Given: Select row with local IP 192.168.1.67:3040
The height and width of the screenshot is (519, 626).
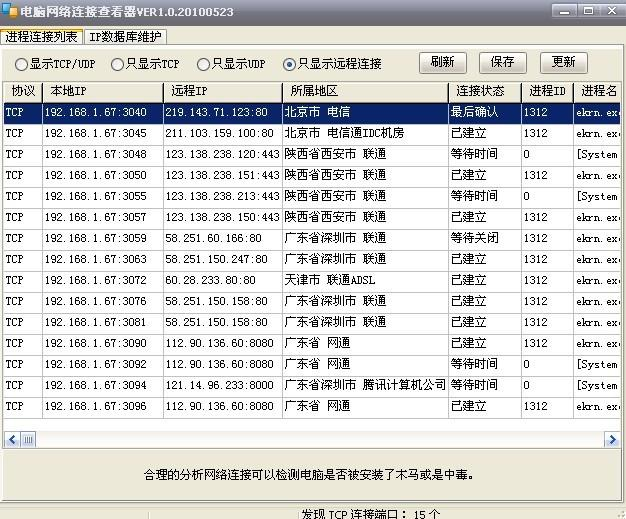Looking at the screenshot, I should point(312,113).
